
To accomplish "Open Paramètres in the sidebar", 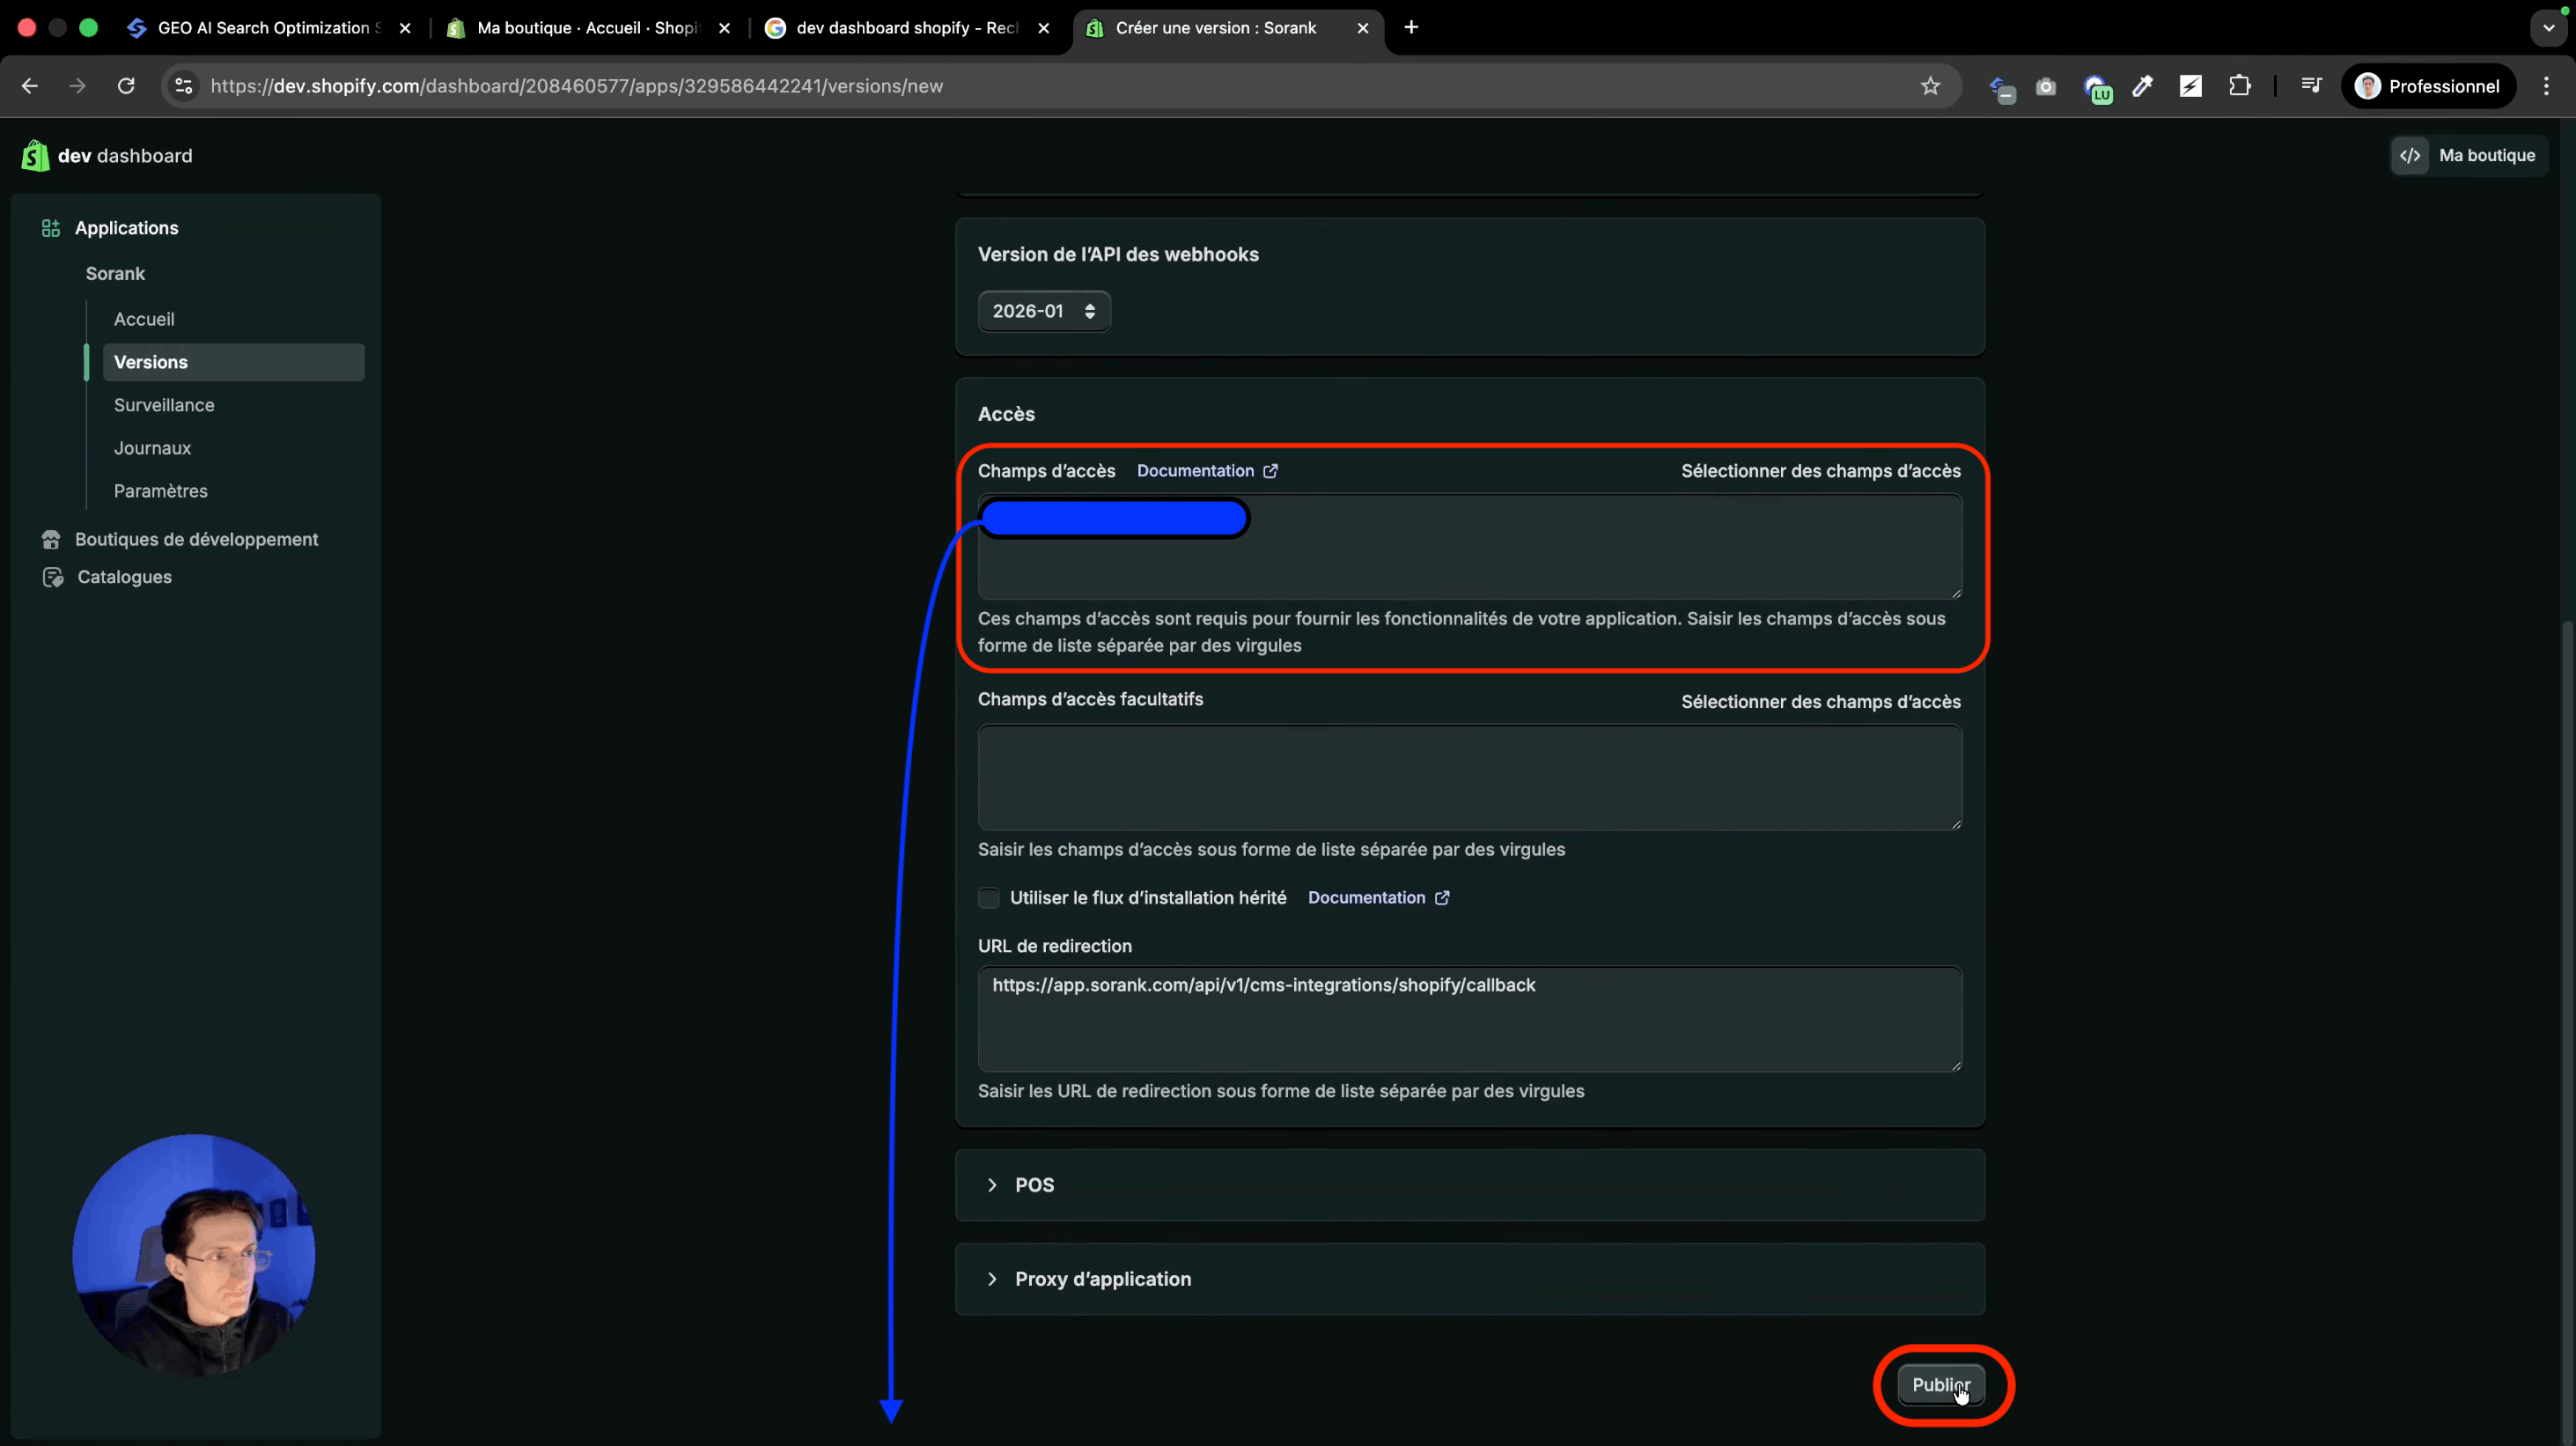I will coord(160,492).
